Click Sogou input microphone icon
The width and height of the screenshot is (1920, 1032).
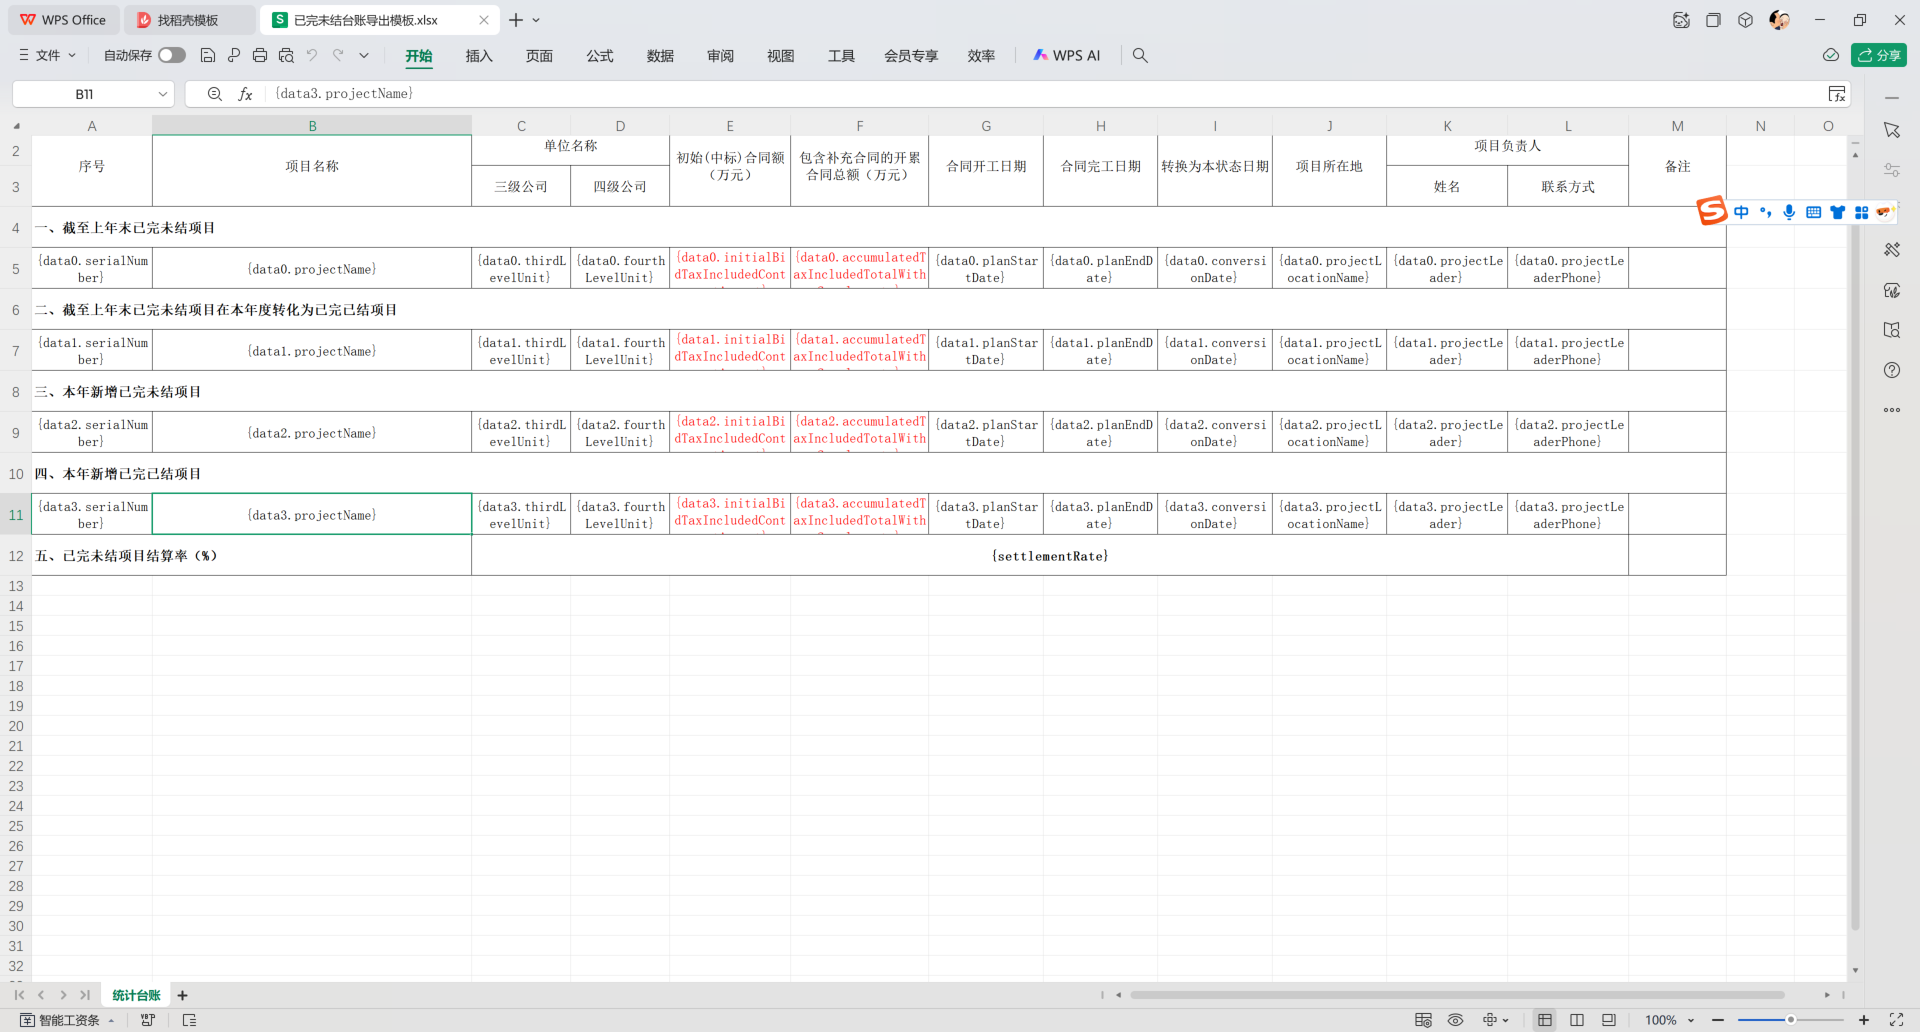[1789, 212]
